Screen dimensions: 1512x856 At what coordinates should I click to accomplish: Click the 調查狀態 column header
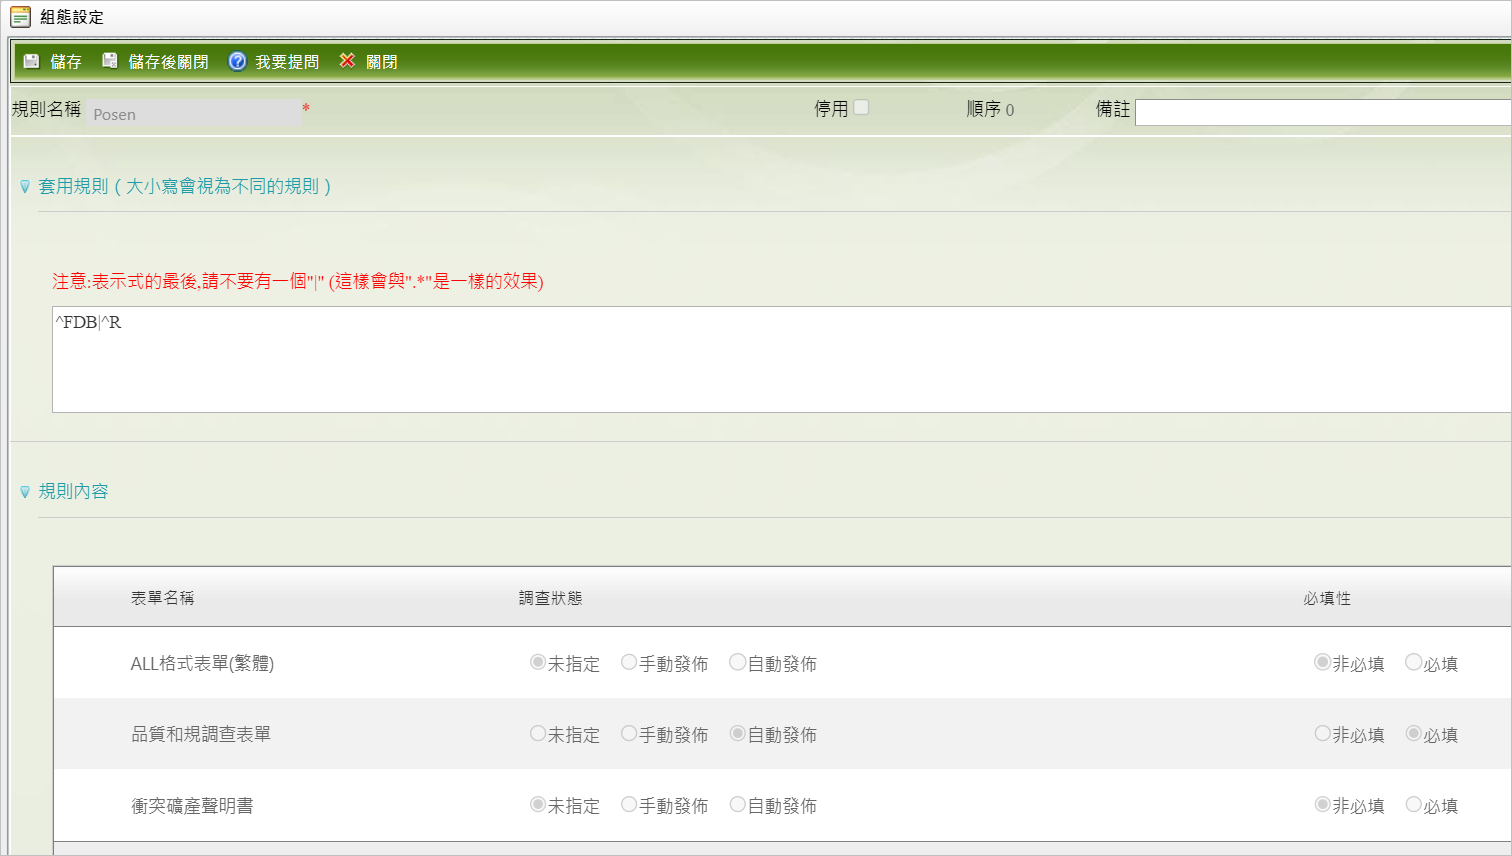550,598
